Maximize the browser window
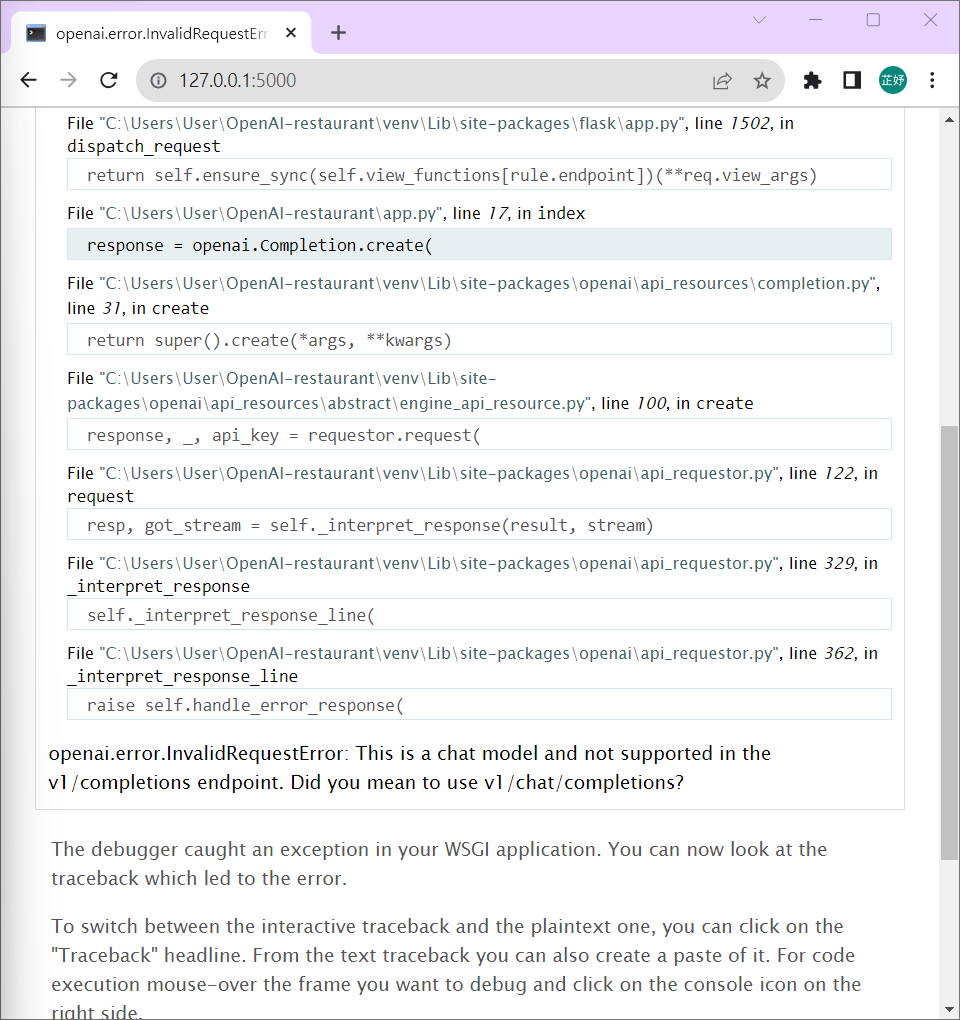The width and height of the screenshot is (960, 1020). tap(873, 20)
